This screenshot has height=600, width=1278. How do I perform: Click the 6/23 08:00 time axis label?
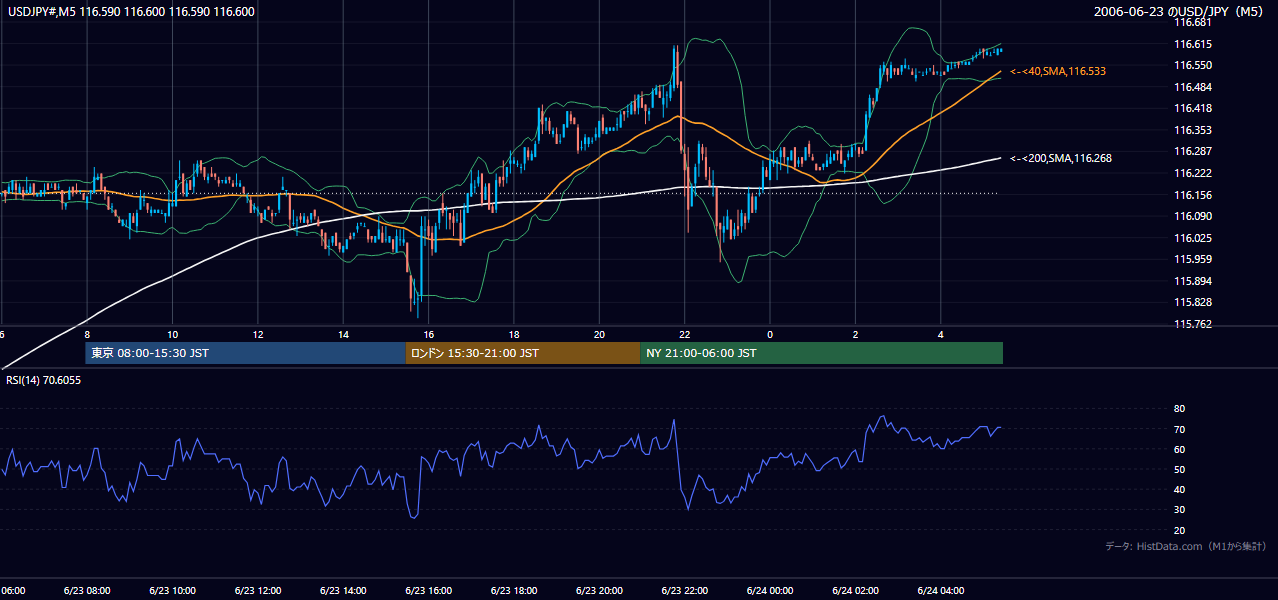point(87,591)
